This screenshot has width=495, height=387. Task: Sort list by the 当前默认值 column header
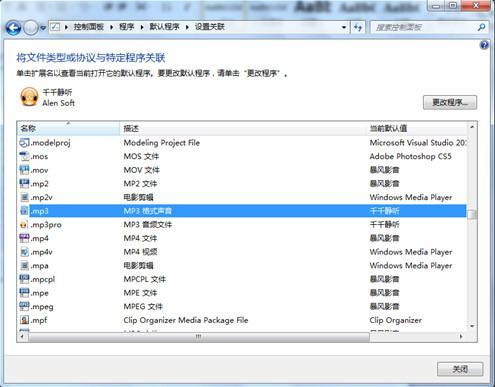point(417,128)
